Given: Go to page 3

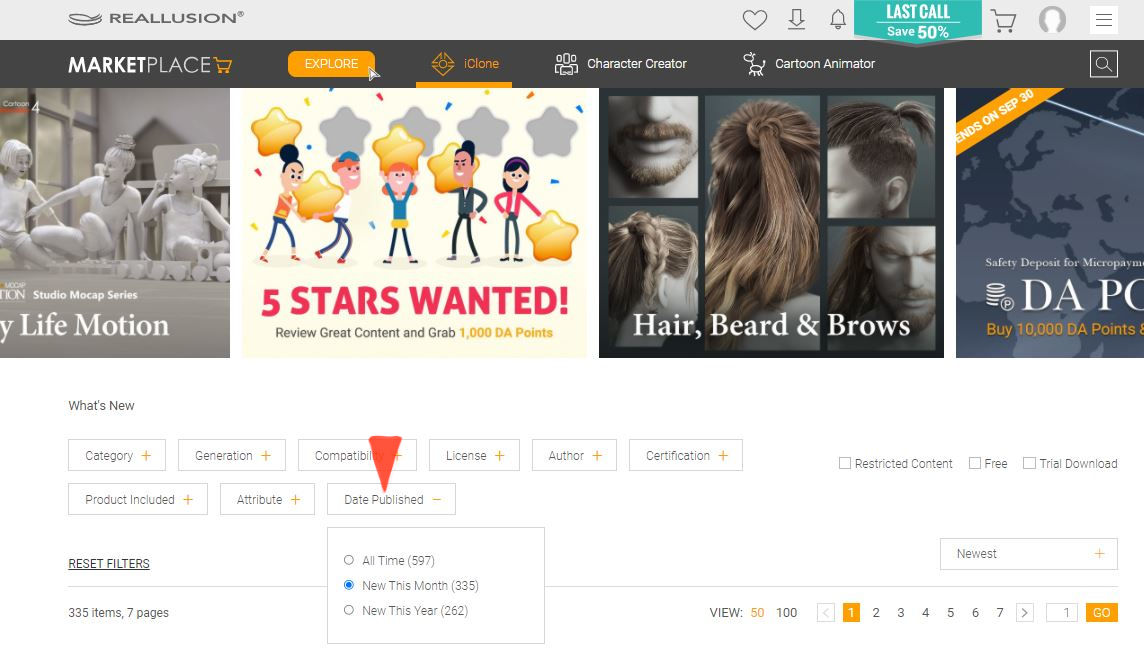Looking at the screenshot, I should coord(900,613).
